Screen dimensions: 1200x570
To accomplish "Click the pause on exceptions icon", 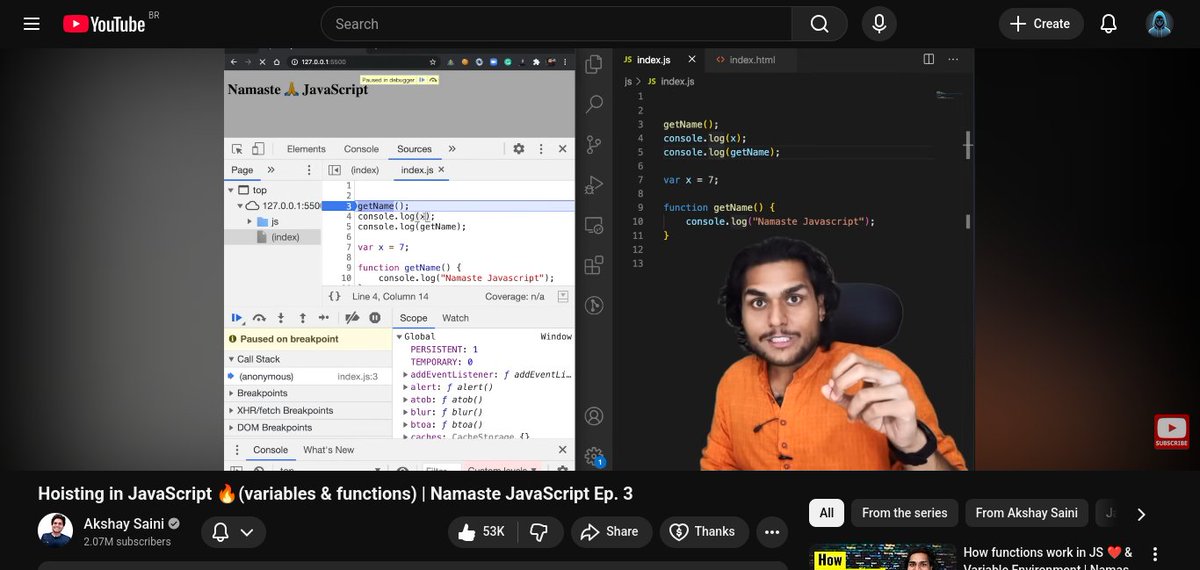I will pyautogui.click(x=375, y=318).
